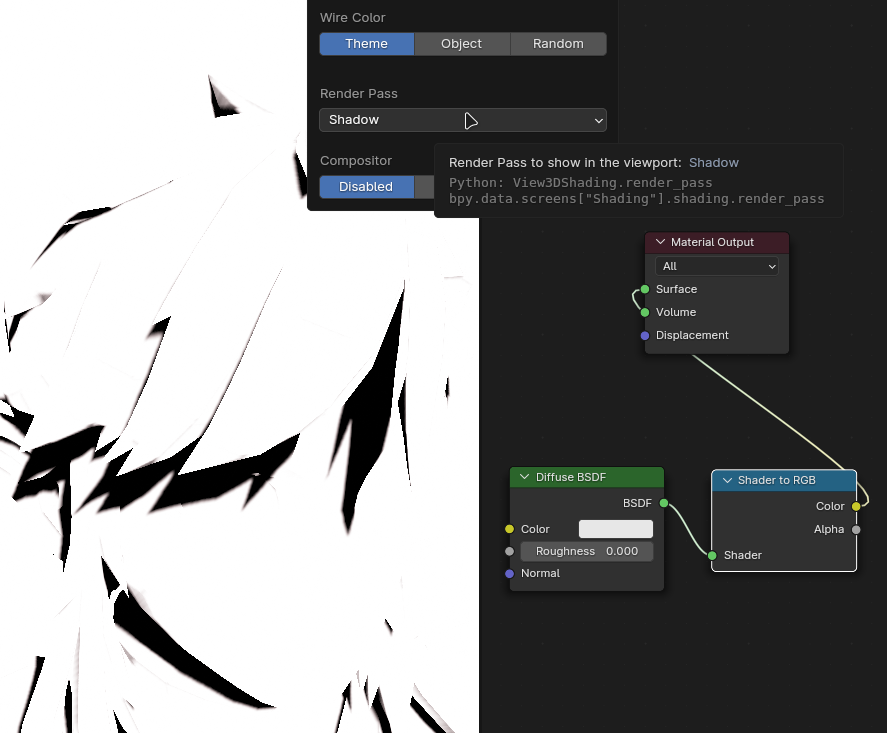This screenshot has height=733, width=887.
Task: Open the All output dropdown on Material Output
Action: pos(716,266)
